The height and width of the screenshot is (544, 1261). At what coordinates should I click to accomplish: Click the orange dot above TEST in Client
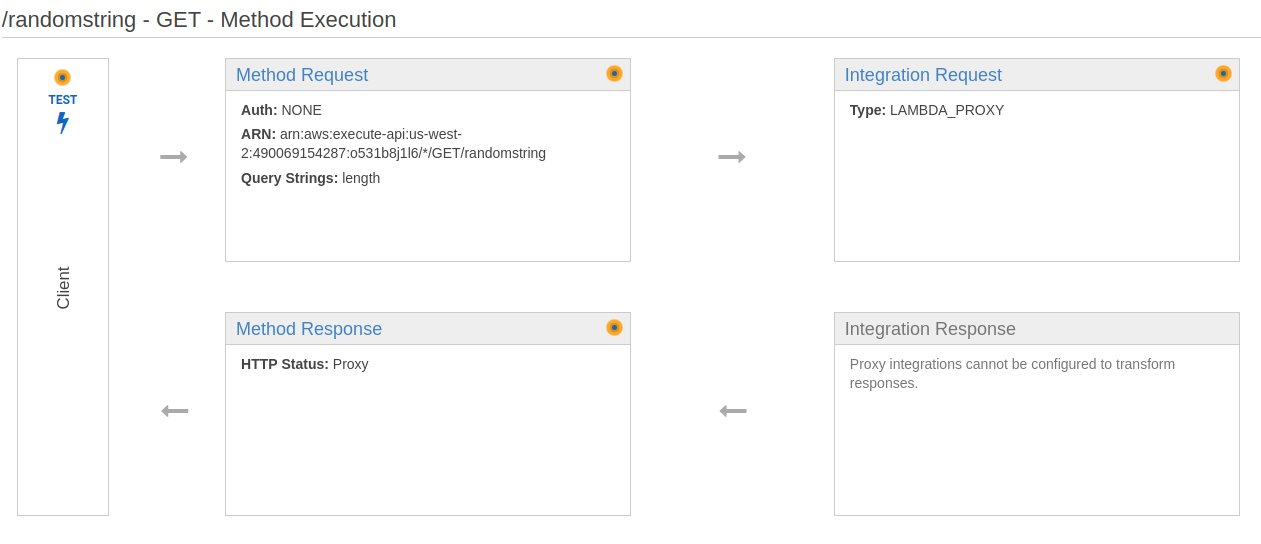coord(62,77)
